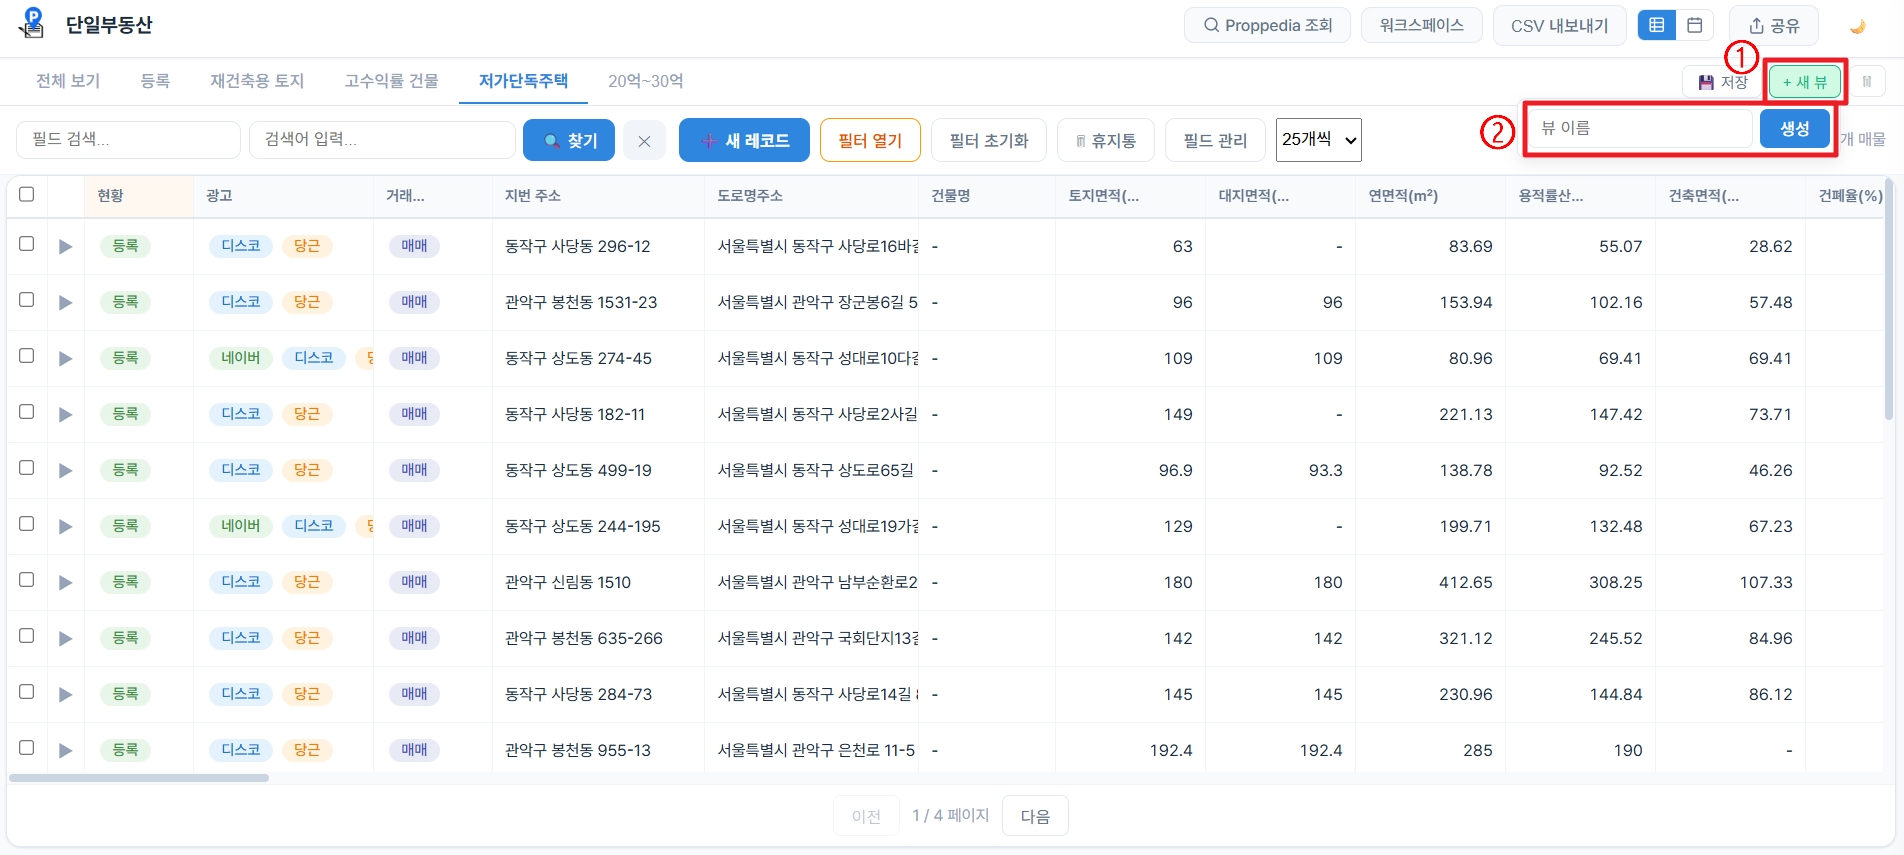This screenshot has width=1904, height=855.
Task: Focus the 검색어 입력 input field
Action: pos(382,140)
